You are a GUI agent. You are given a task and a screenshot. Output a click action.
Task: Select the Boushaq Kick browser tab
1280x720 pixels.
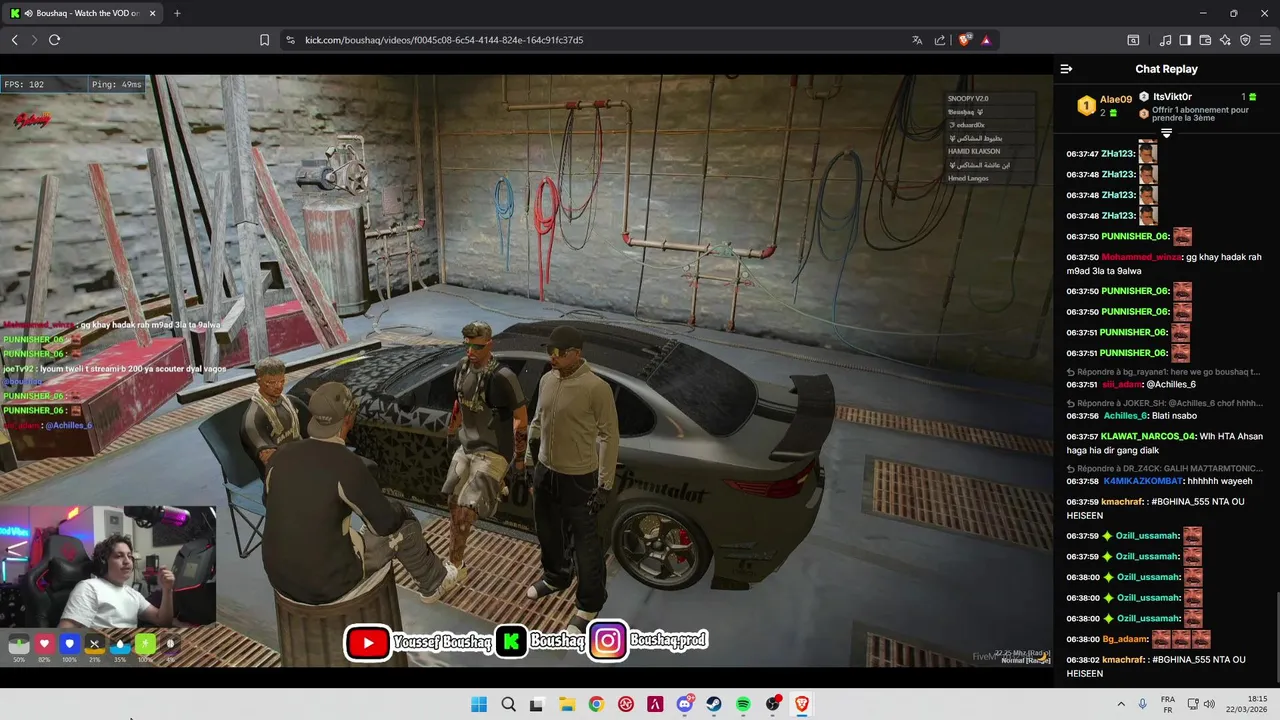click(x=80, y=13)
